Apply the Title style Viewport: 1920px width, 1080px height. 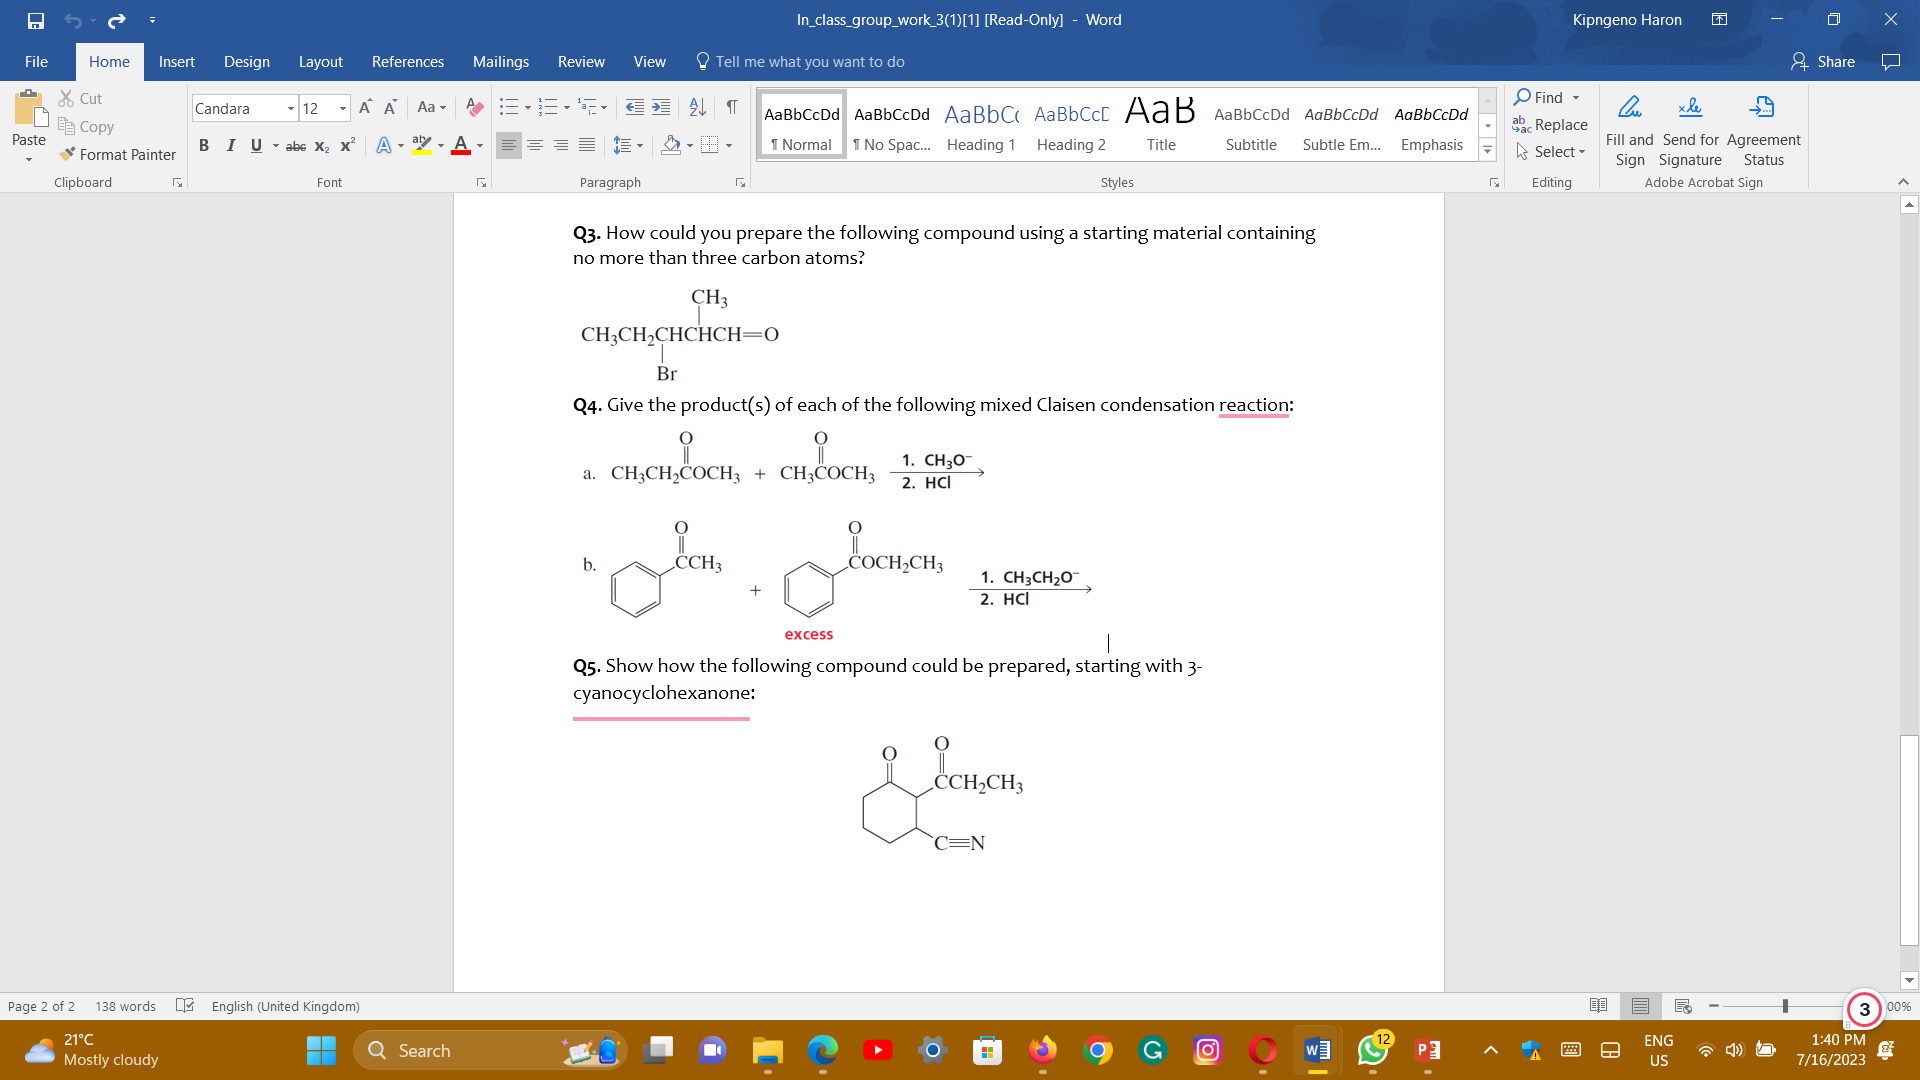point(1161,124)
